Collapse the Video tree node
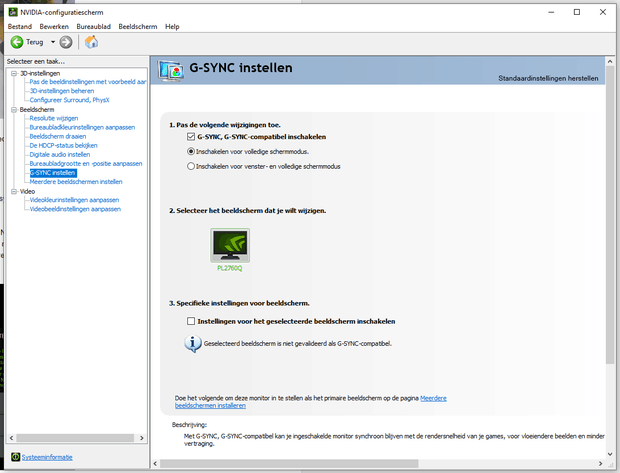 coord(14,191)
